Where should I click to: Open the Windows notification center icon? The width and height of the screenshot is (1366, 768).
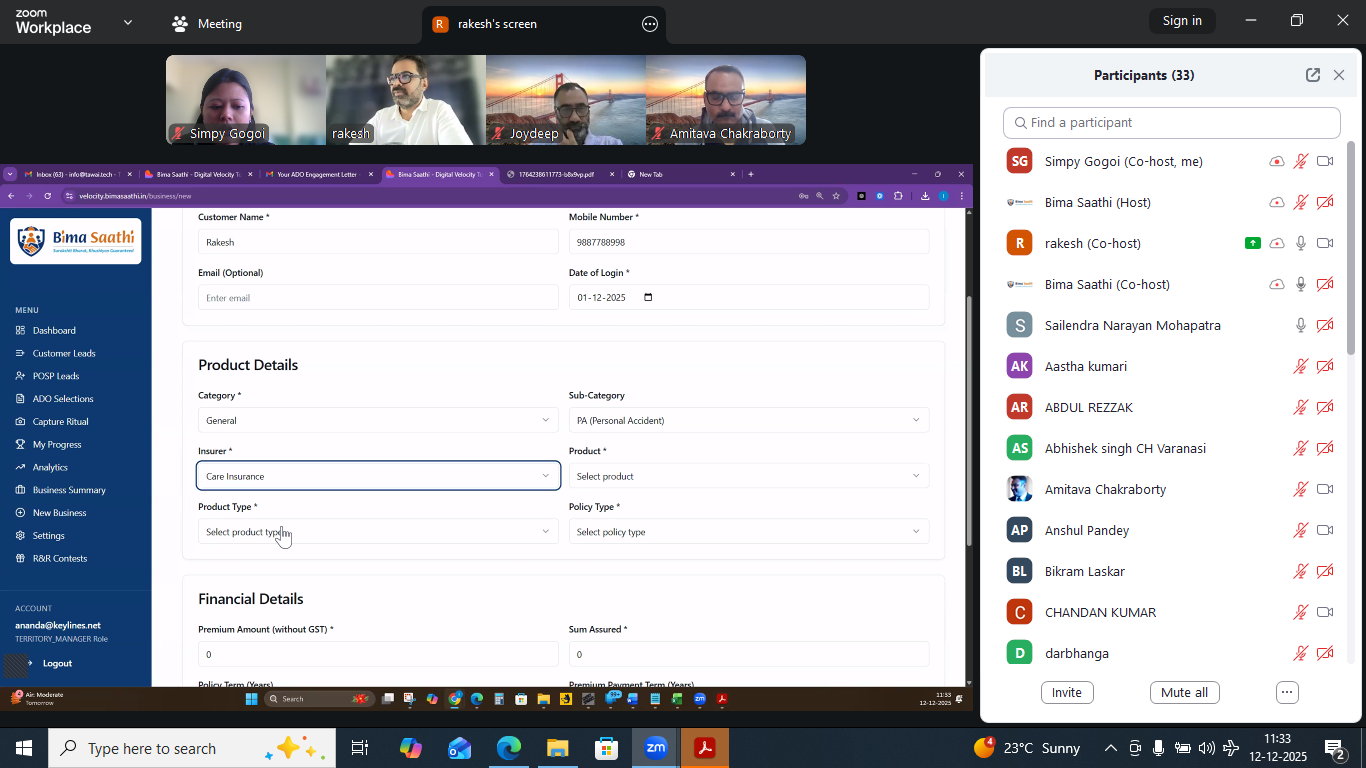point(1334,748)
